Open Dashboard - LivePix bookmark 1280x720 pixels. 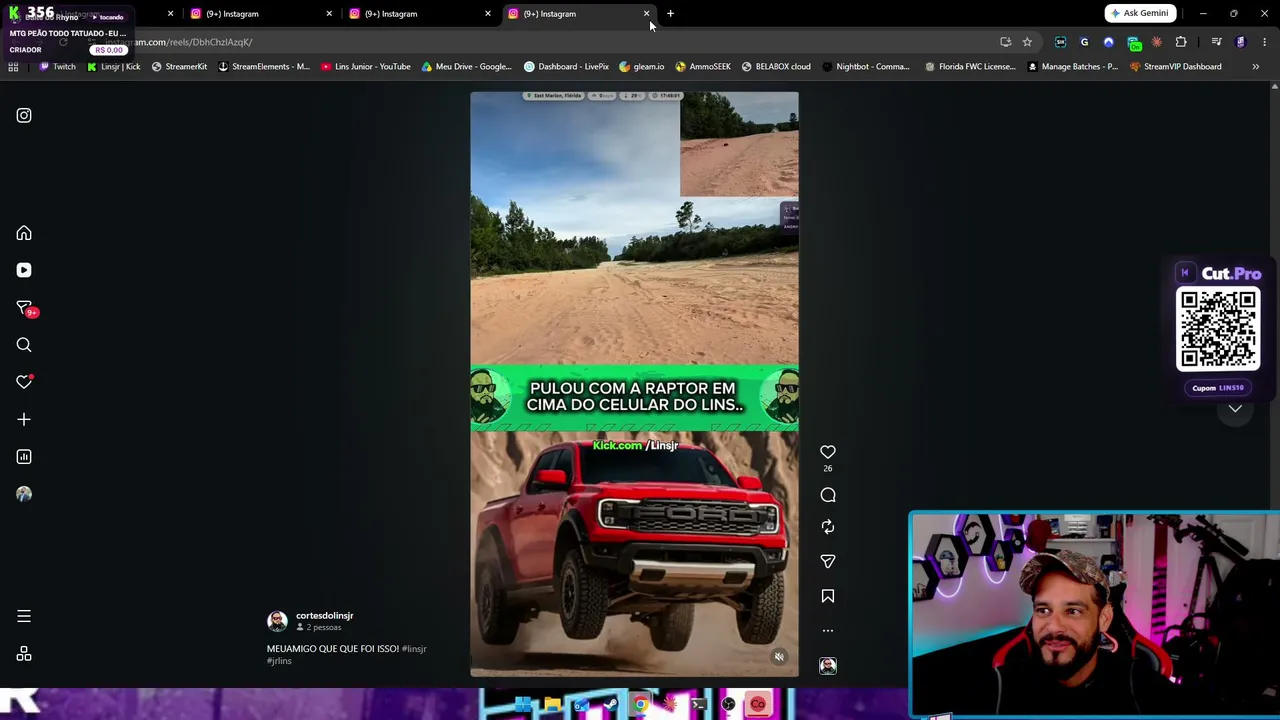(566, 67)
